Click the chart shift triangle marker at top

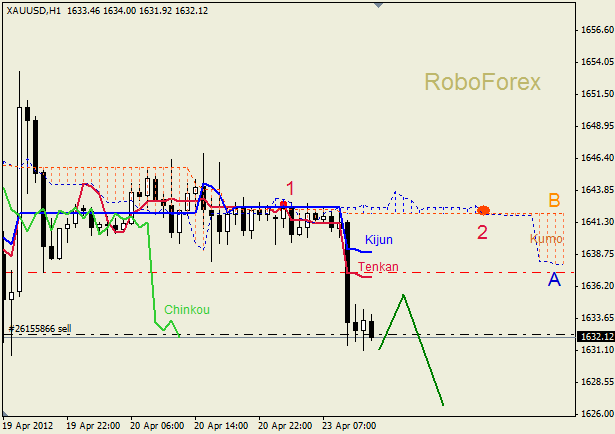[378, 5]
